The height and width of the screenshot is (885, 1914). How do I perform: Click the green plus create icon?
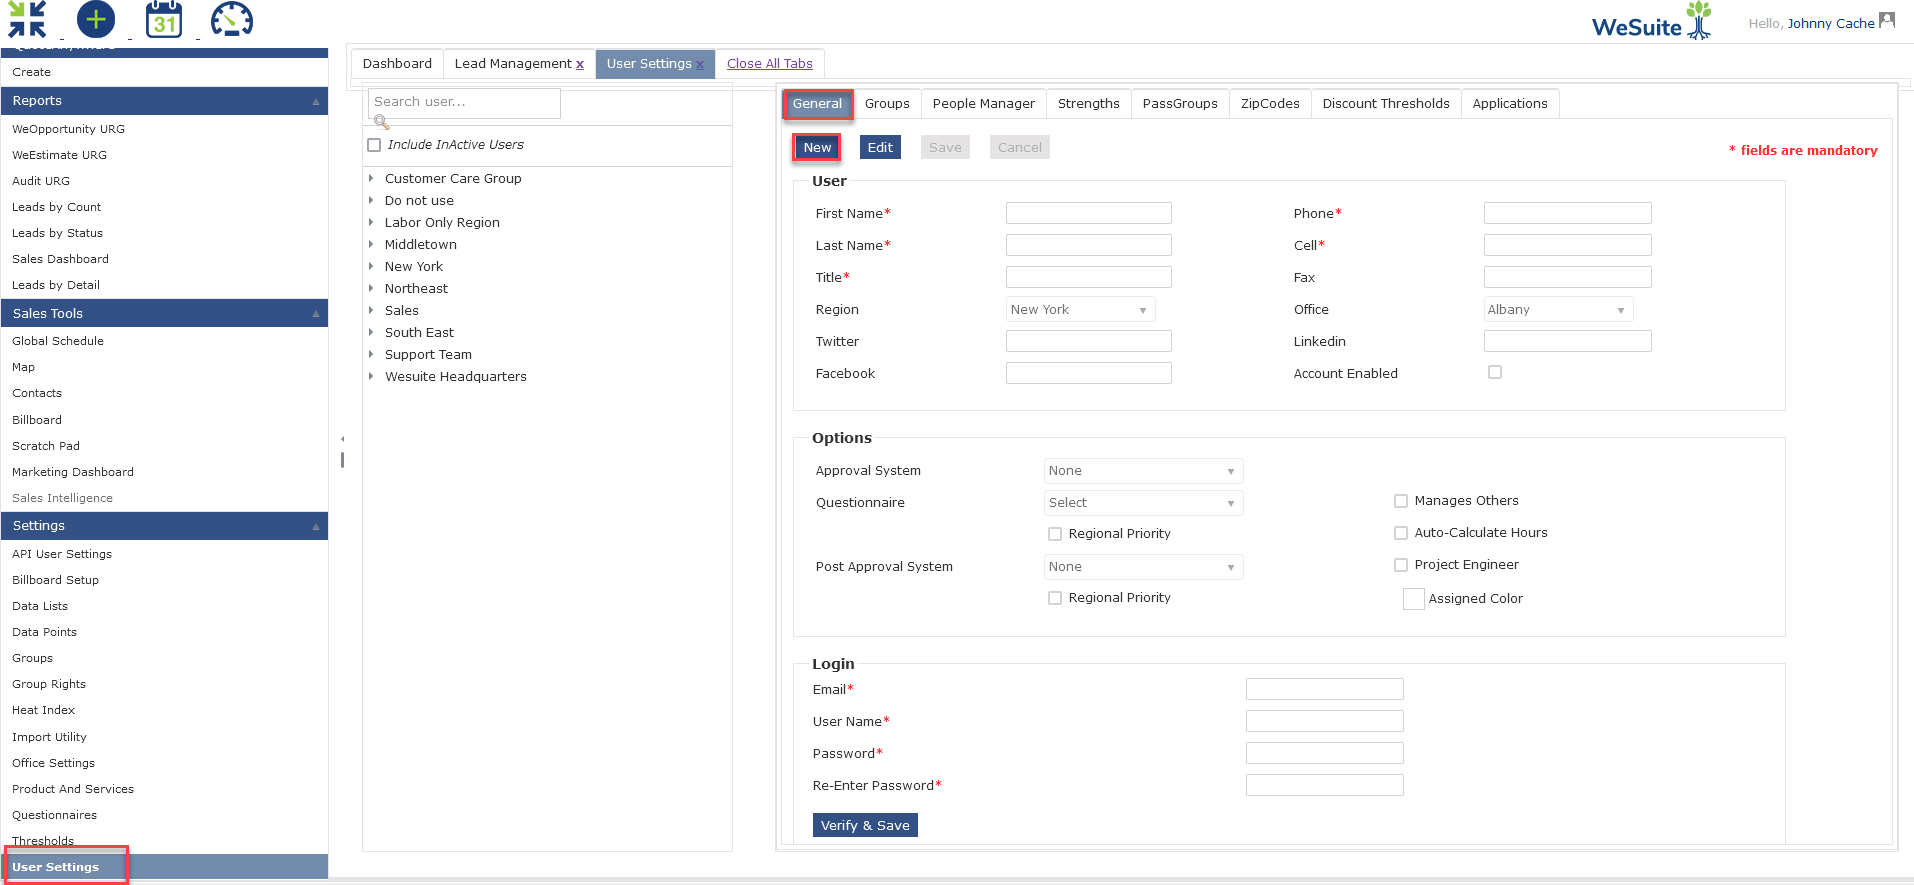[x=96, y=19]
